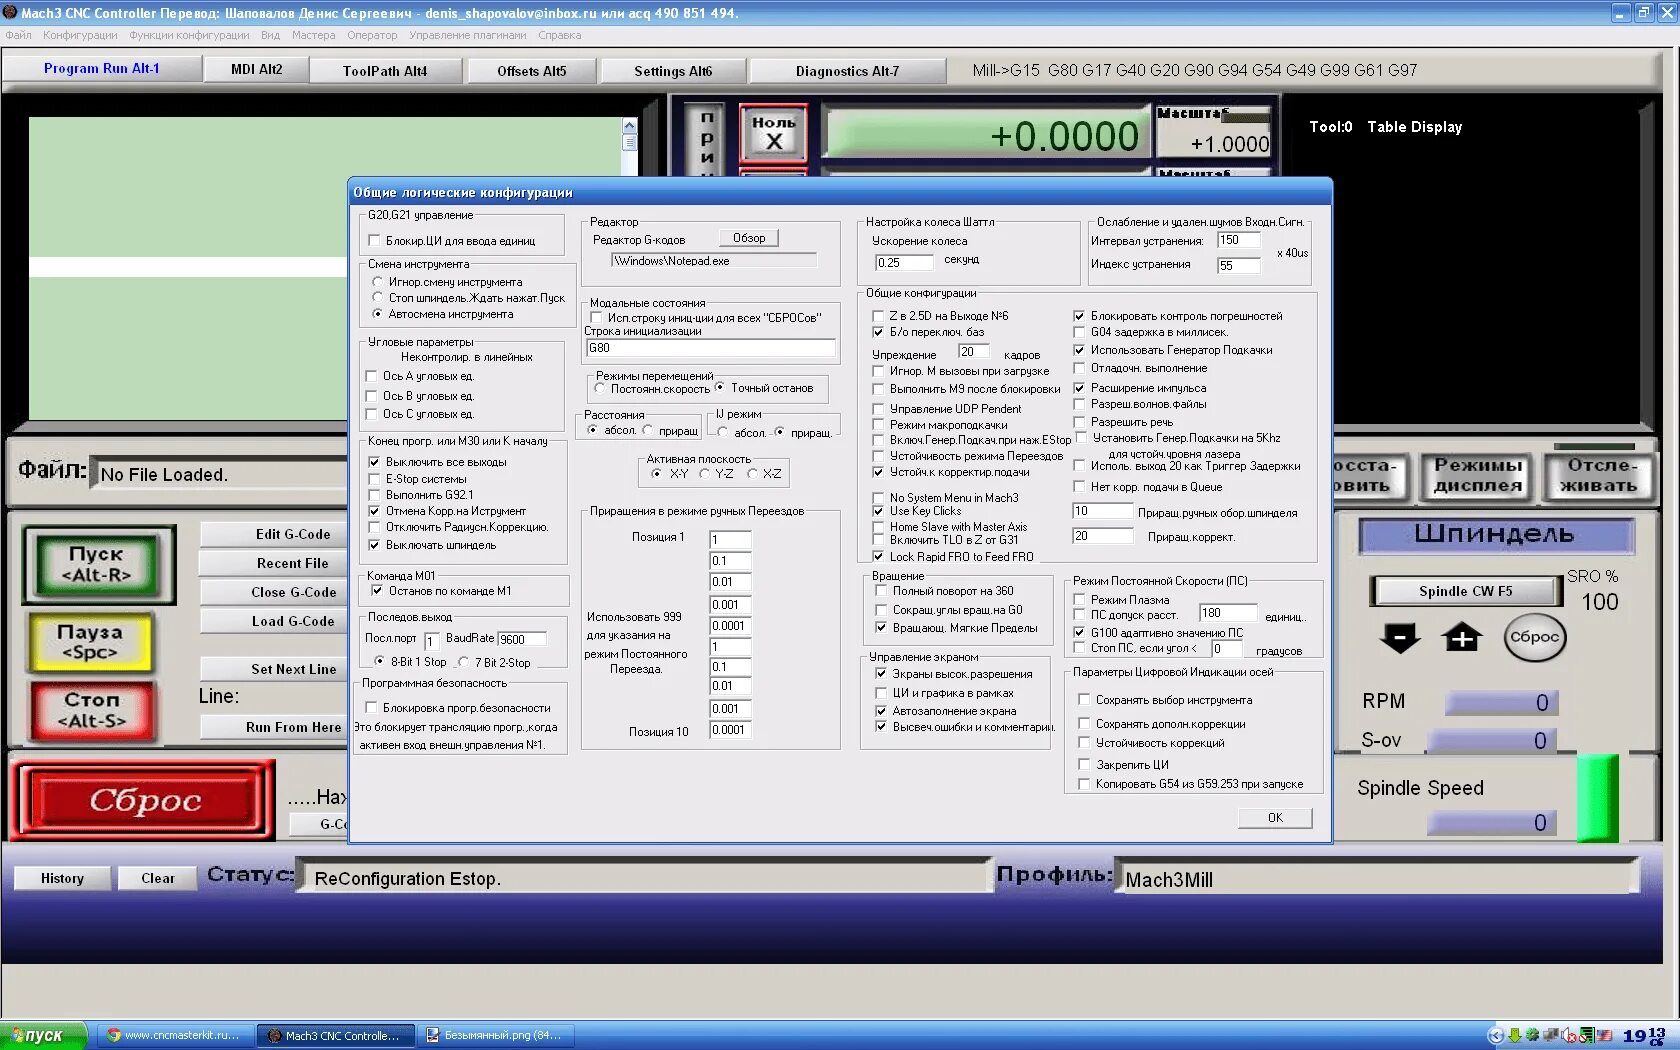Toggle Закрепить ЦИ checkbox
The width and height of the screenshot is (1680, 1050).
click(1084, 765)
